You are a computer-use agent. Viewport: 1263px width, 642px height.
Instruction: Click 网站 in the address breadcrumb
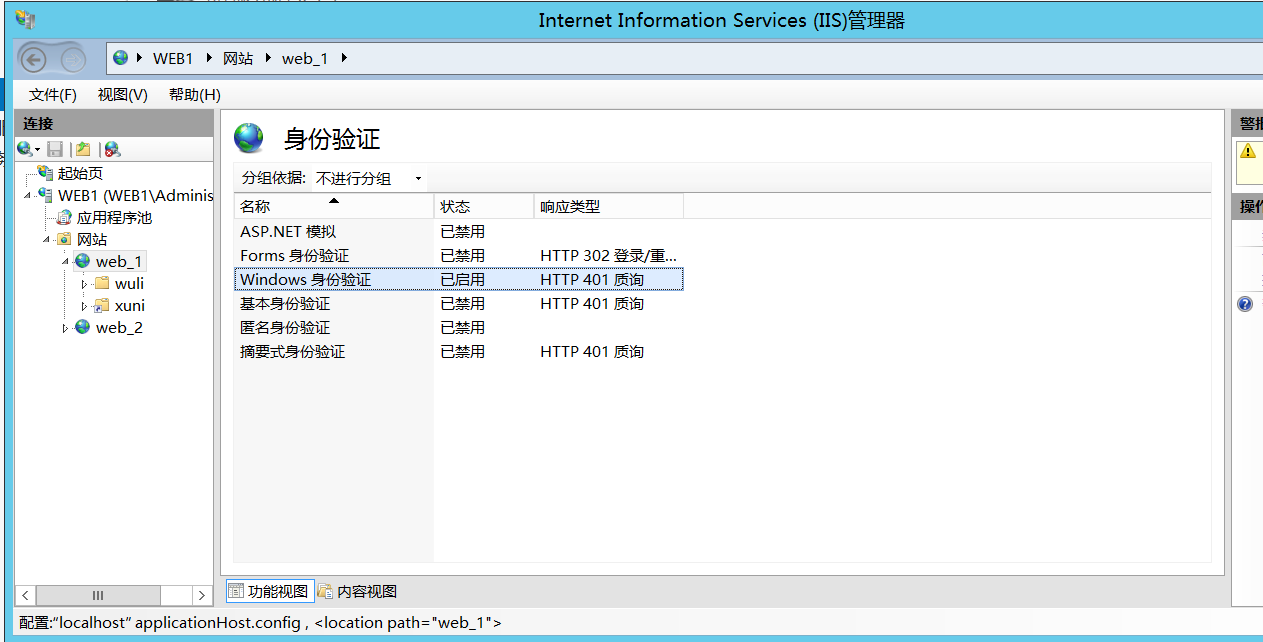tap(238, 58)
